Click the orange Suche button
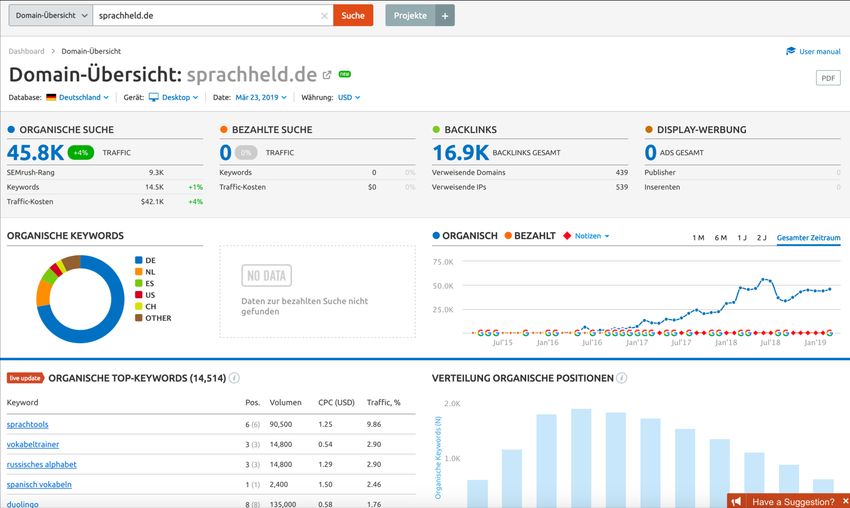This screenshot has width=850, height=508. click(353, 15)
